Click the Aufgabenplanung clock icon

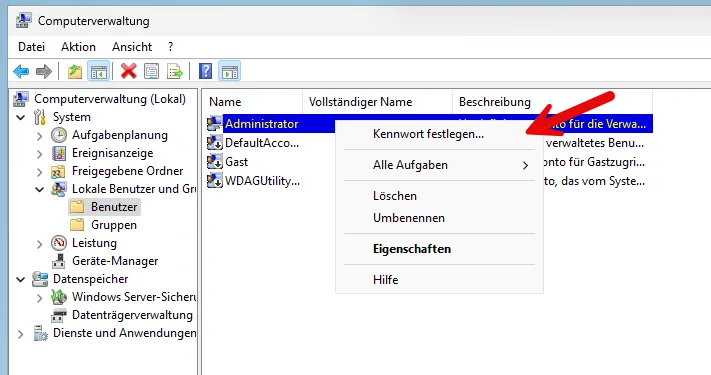59,135
